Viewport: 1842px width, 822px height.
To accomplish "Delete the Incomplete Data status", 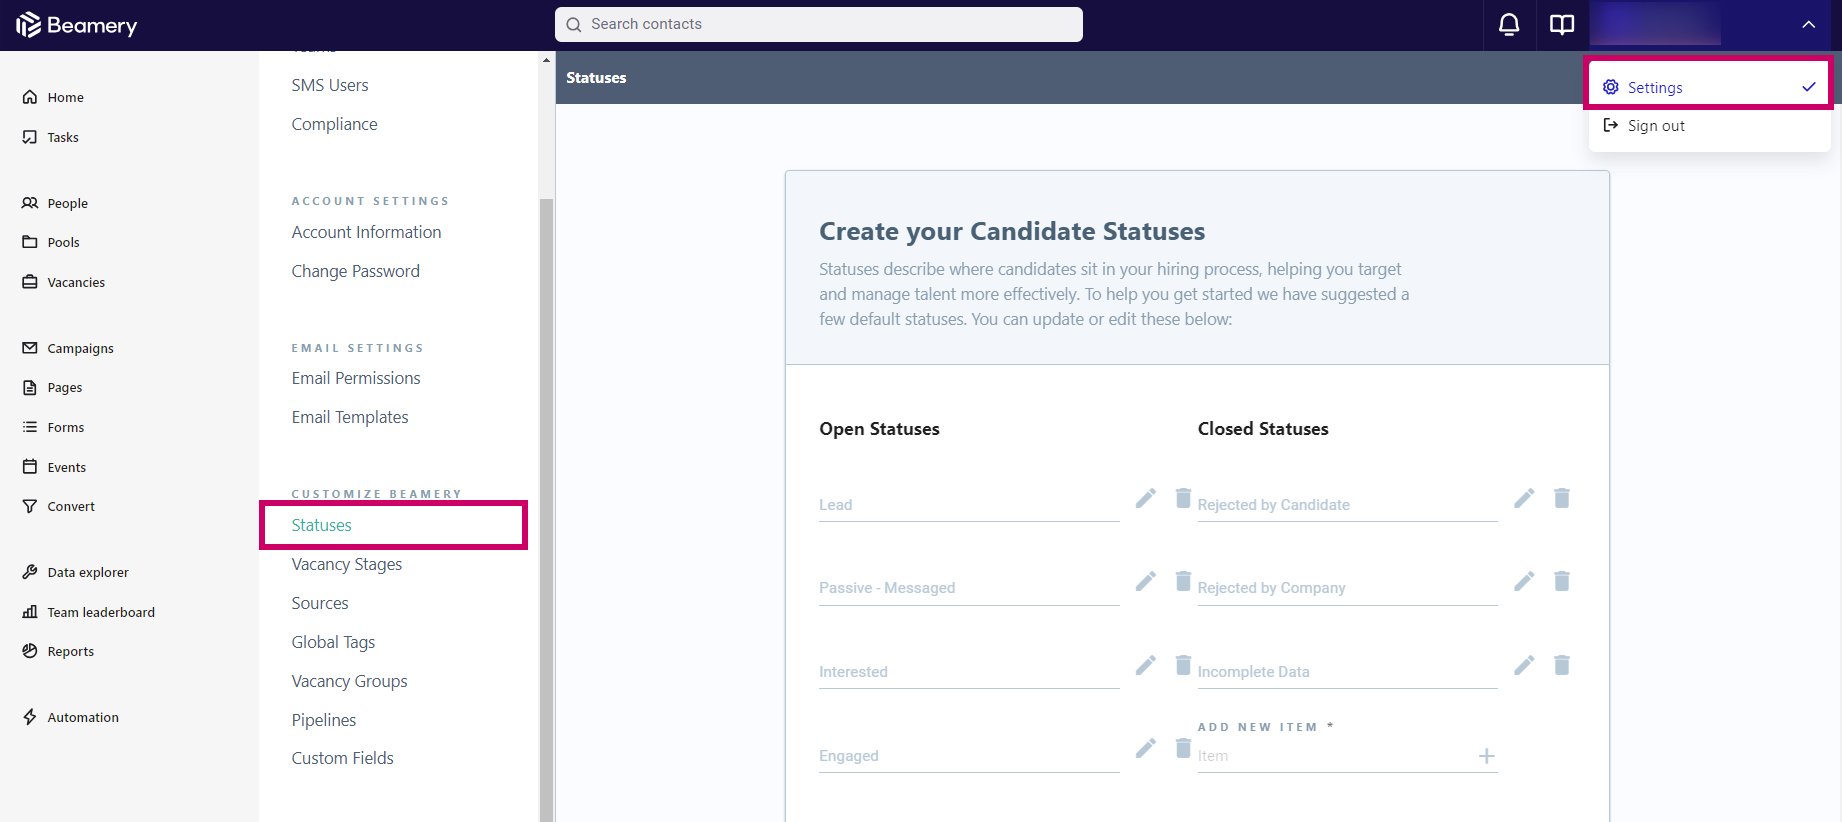I will (1562, 665).
